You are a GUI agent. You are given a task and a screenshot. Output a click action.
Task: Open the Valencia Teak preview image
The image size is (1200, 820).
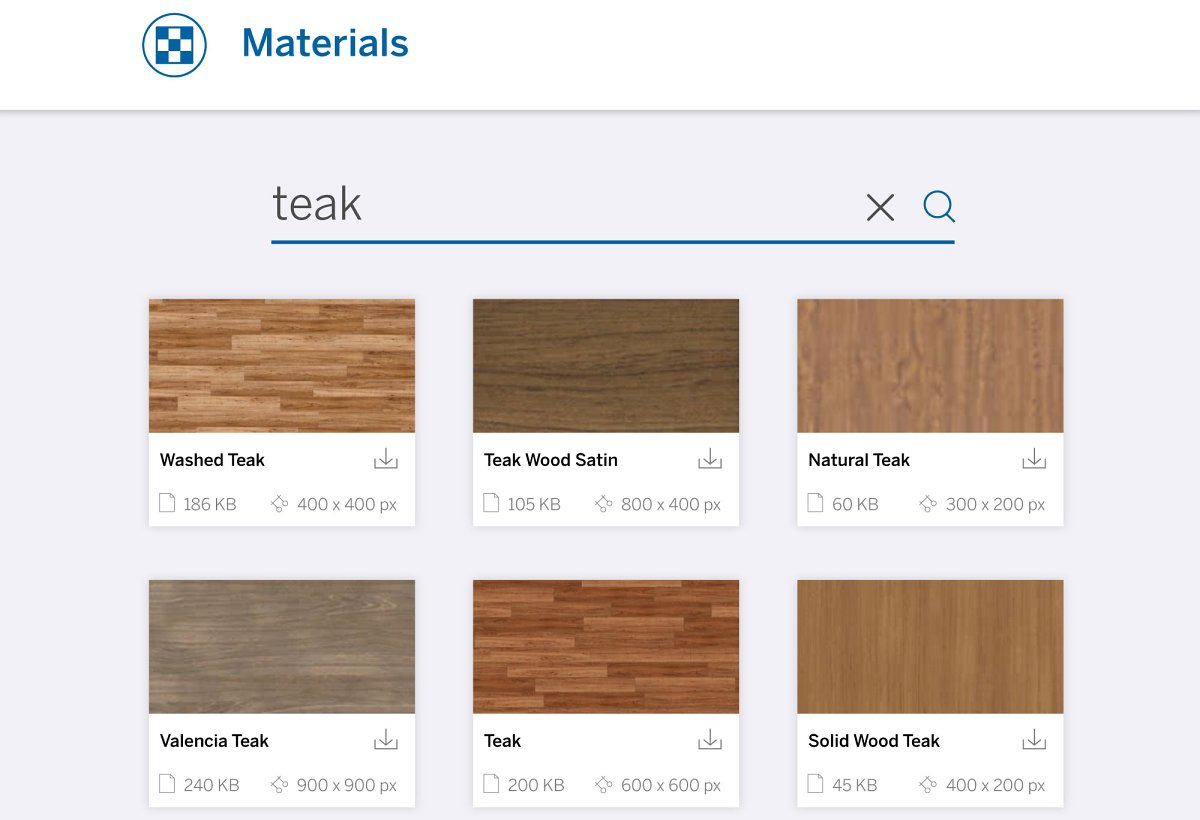coord(282,647)
